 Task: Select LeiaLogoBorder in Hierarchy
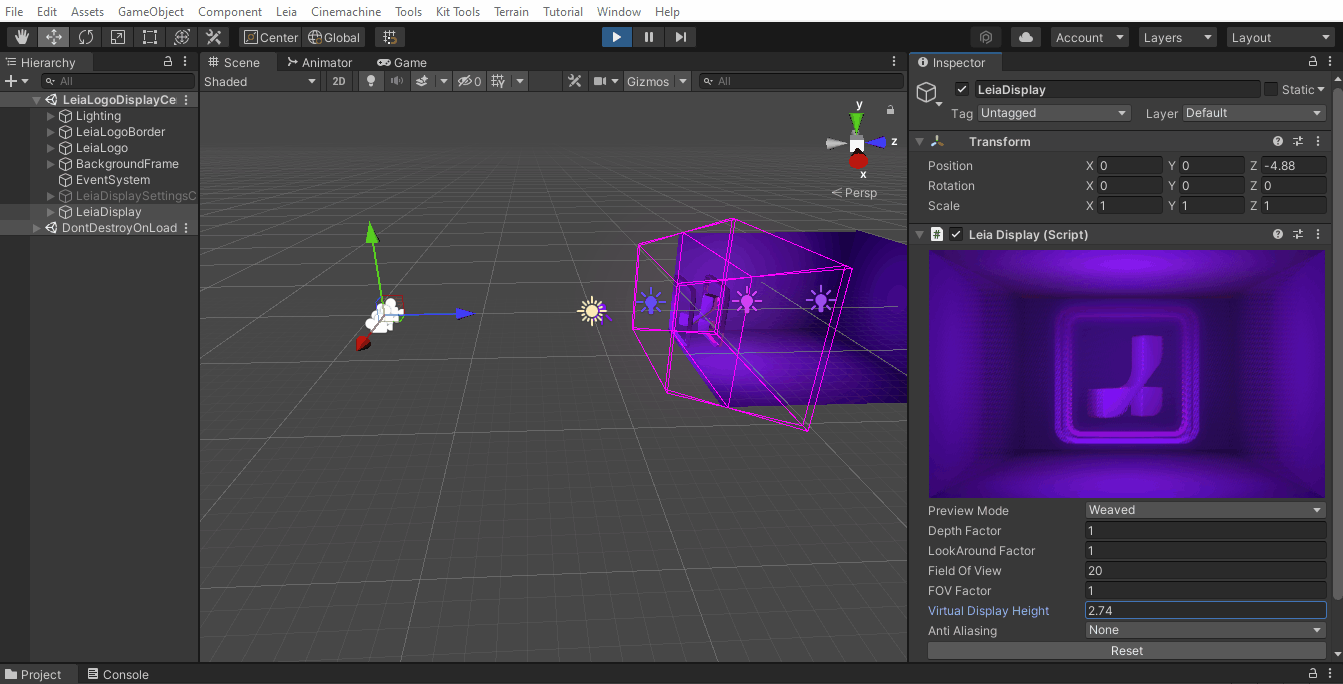[x=120, y=132]
